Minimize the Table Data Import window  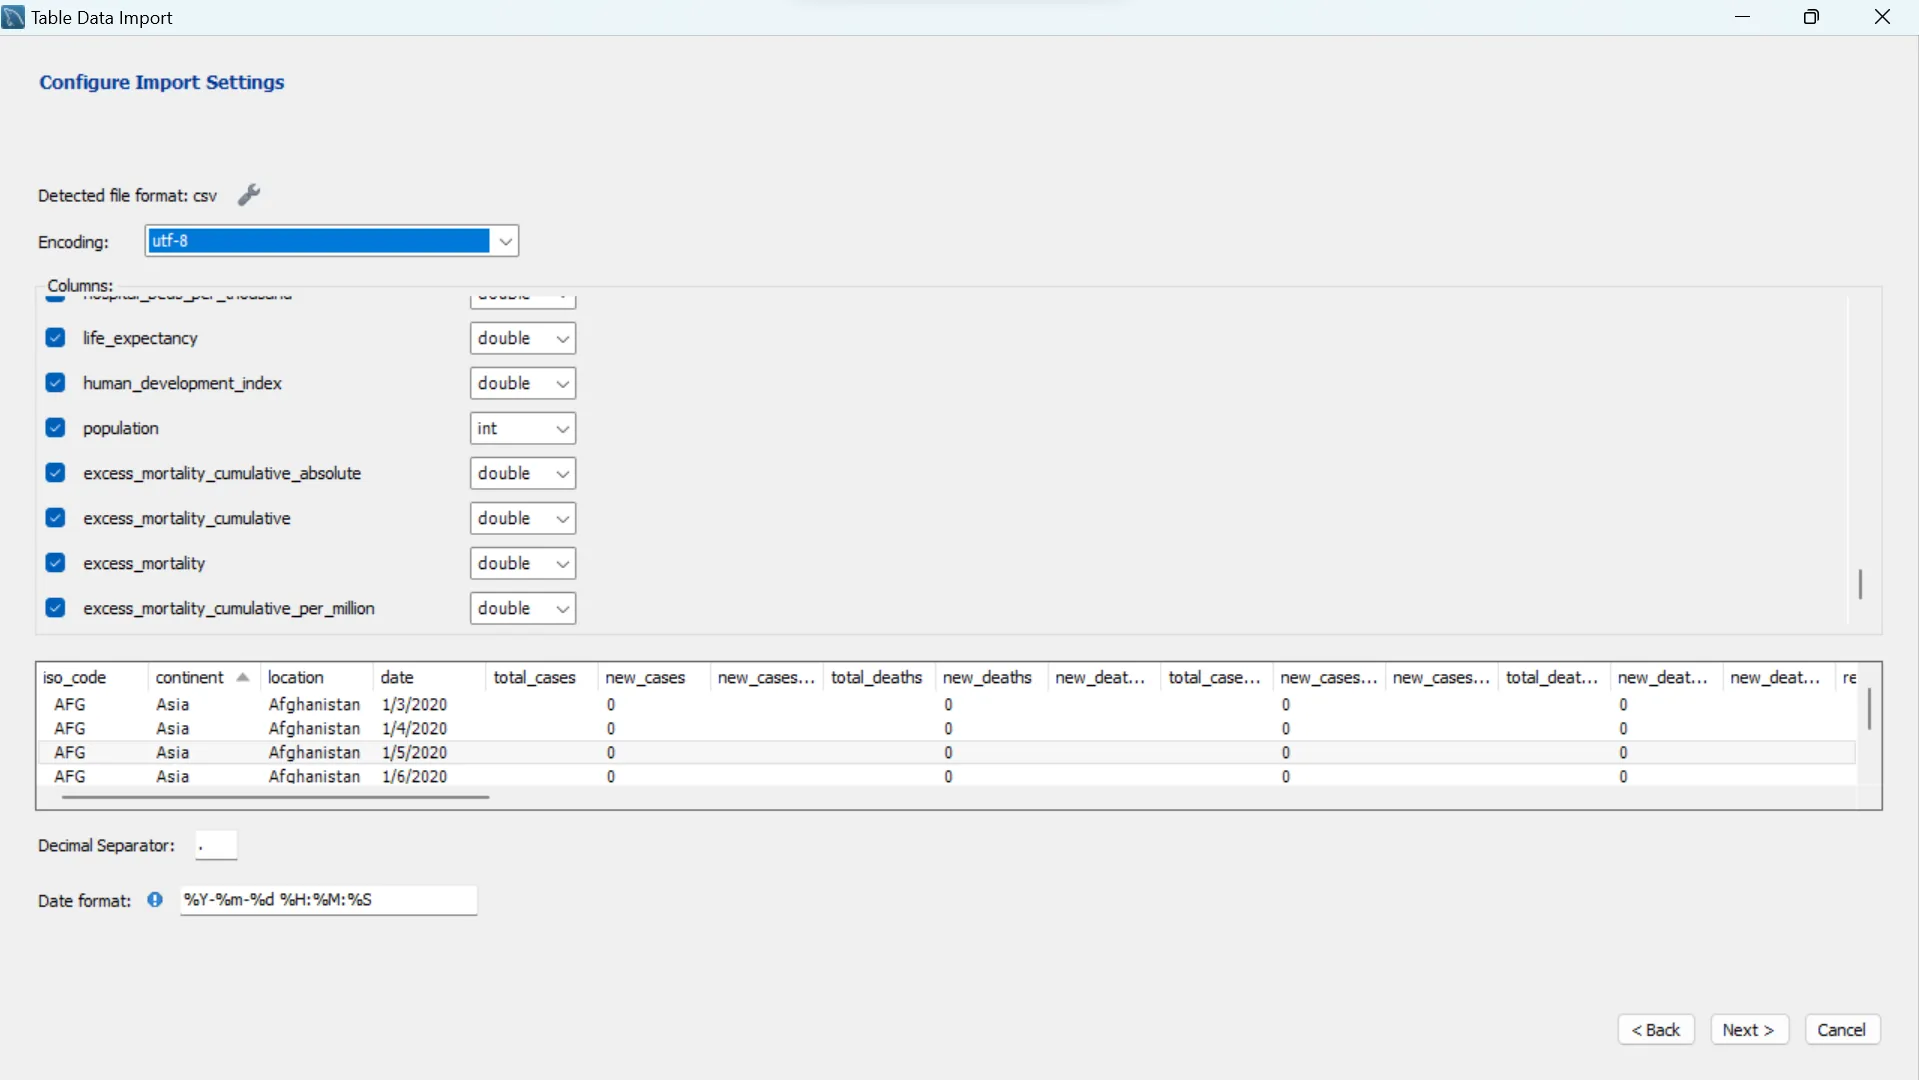point(1743,17)
